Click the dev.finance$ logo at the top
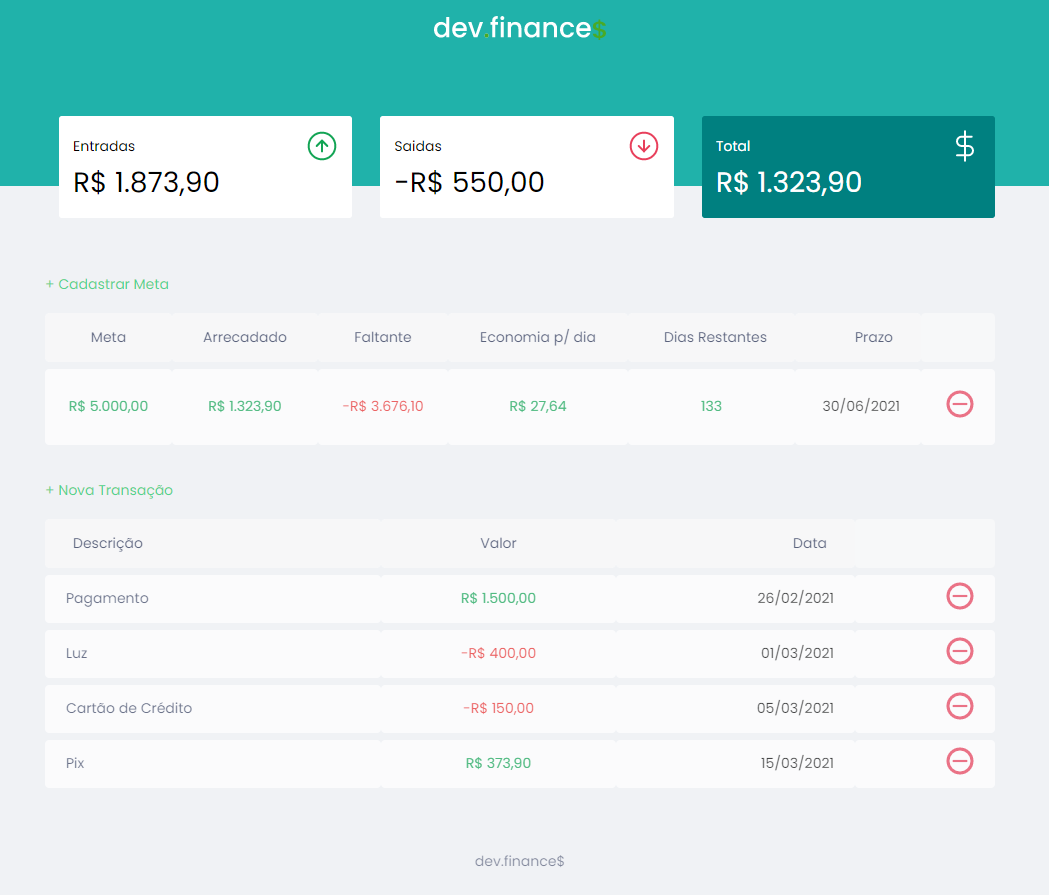1049x895 pixels. pyautogui.click(x=520, y=28)
